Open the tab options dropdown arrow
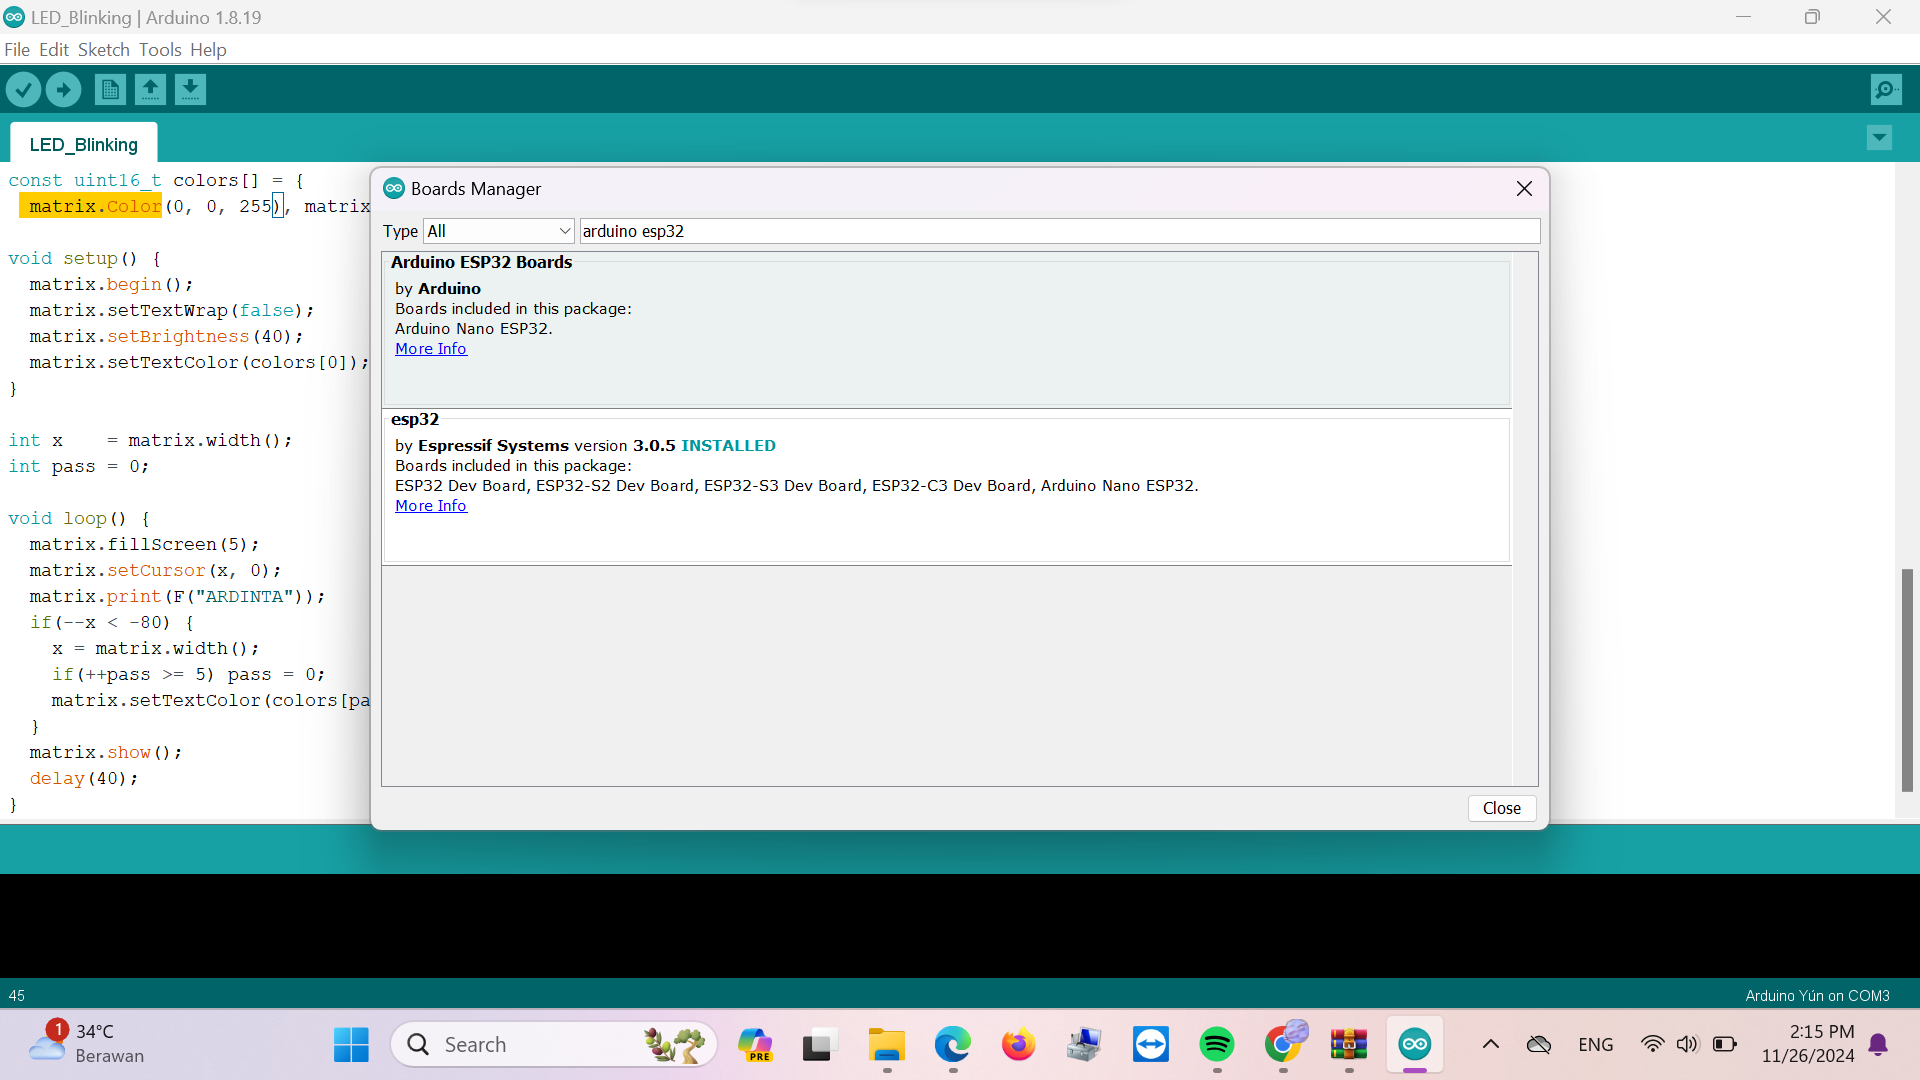Viewport: 1920px width, 1080px height. (1879, 138)
